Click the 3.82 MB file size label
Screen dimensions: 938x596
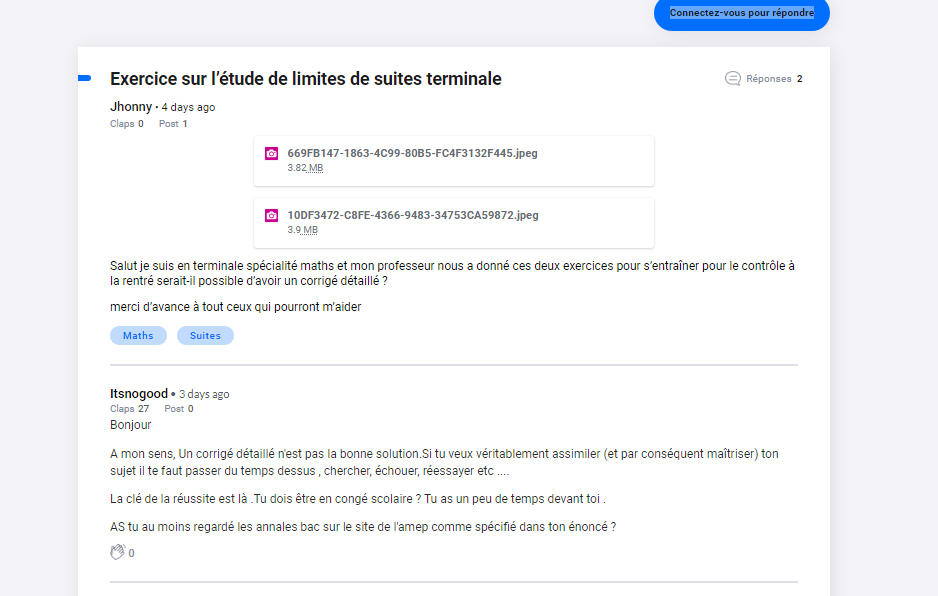(x=305, y=168)
